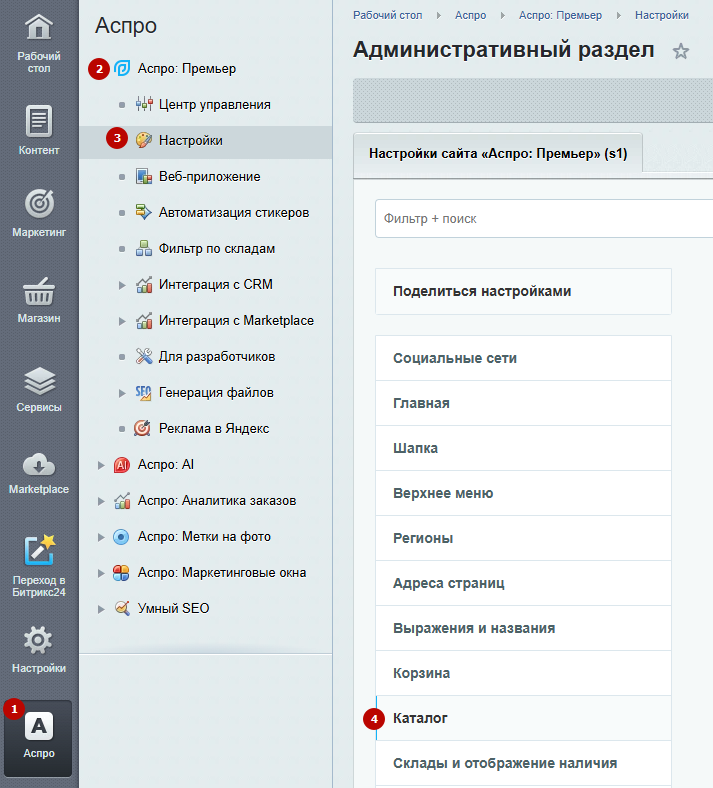Click the Аспро: Метки на фото icon
The image size is (713, 788).
point(121,537)
